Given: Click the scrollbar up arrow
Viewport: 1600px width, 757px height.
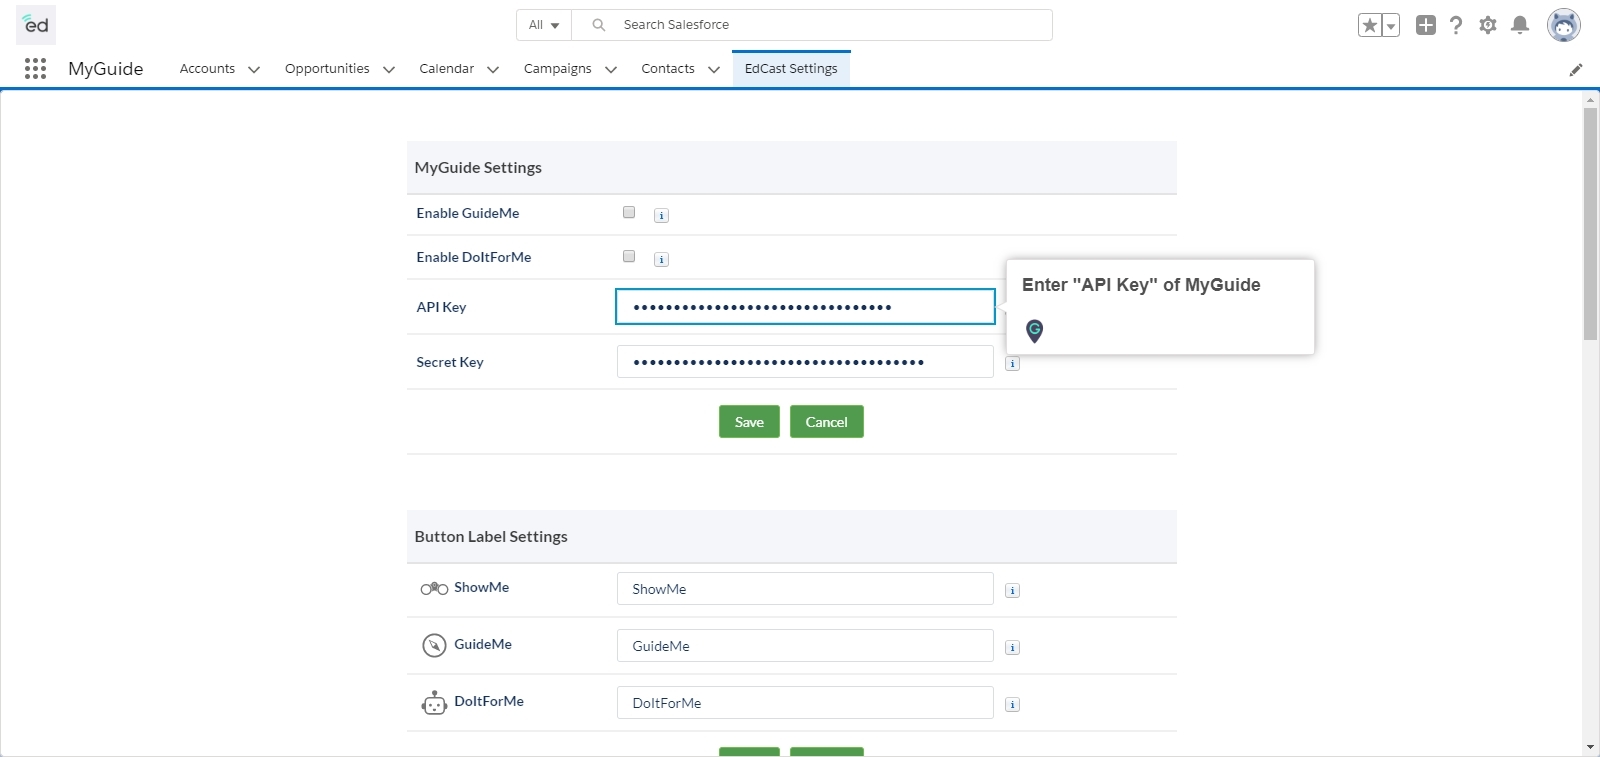Looking at the screenshot, I should coord(1590,100).
